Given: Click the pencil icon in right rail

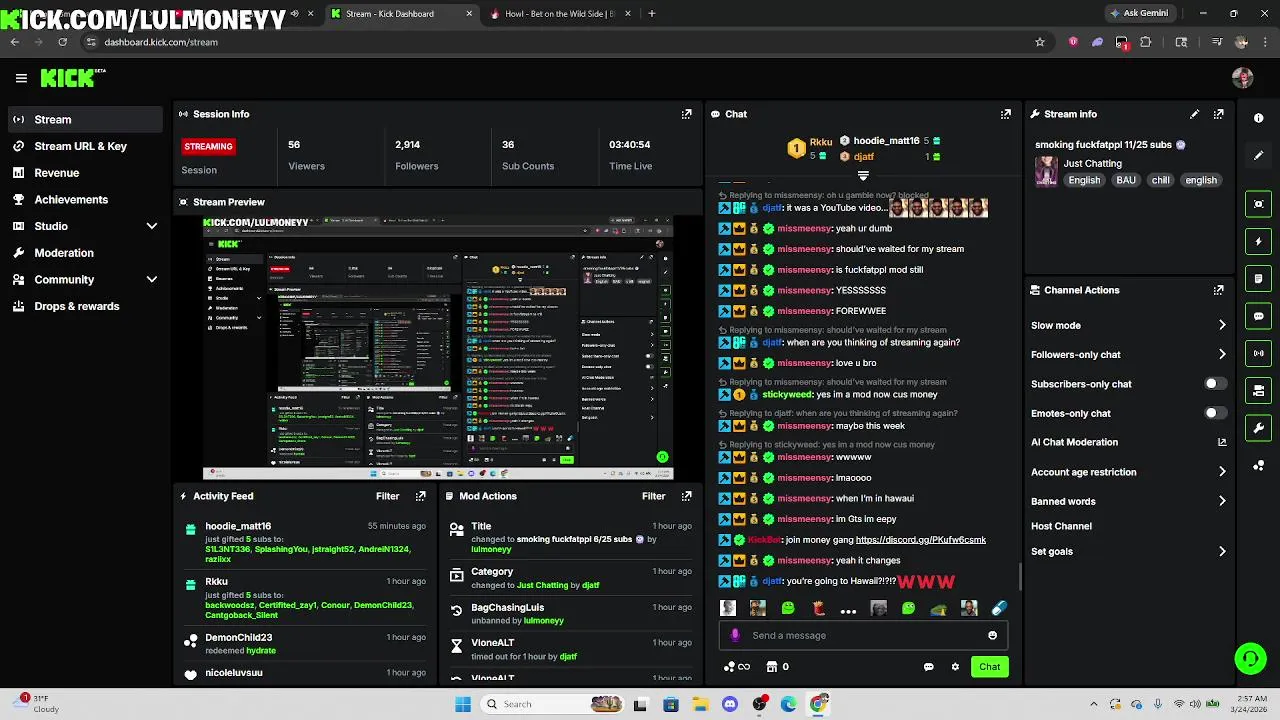Looking at the screenshot, I should (1258, 155).
